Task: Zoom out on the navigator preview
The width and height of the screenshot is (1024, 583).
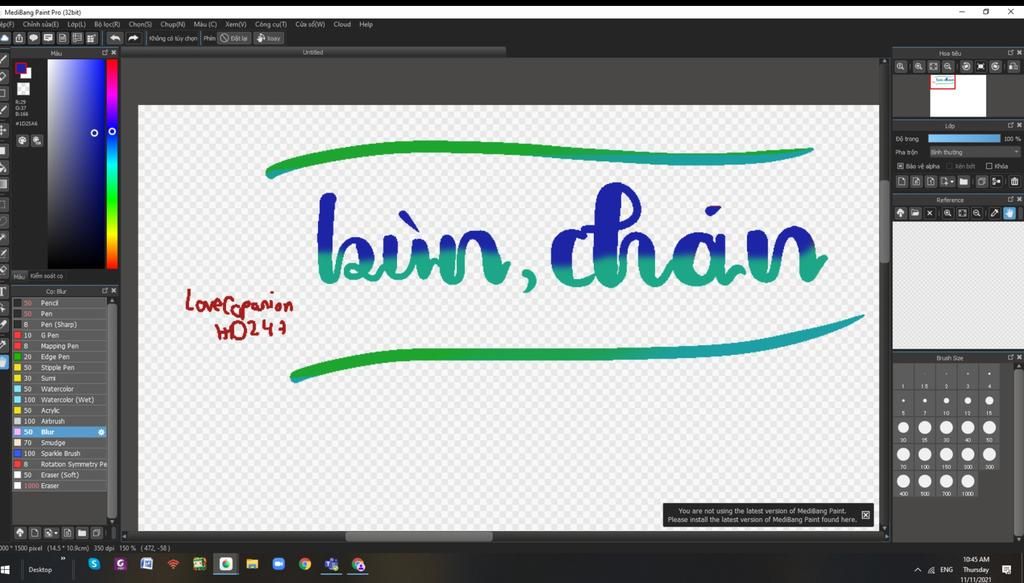Action: 948,67
